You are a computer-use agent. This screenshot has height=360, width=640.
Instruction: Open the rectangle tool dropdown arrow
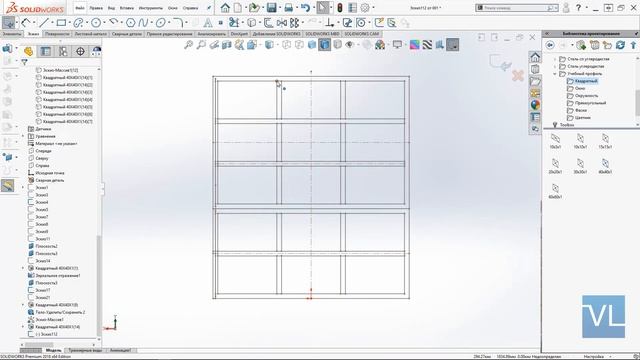69,23
